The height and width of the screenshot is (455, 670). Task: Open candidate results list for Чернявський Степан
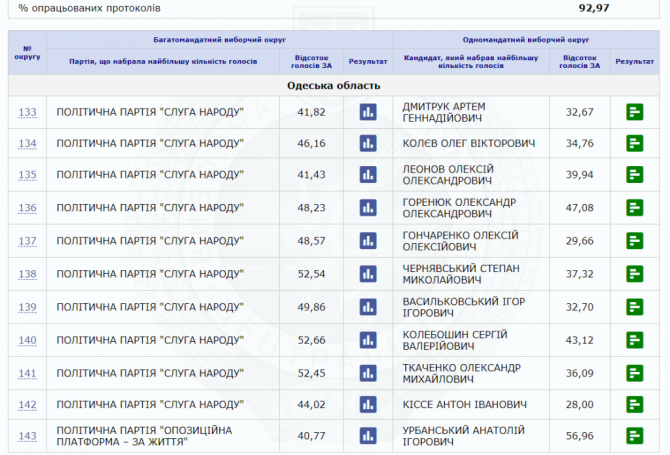tap(635, 274)
